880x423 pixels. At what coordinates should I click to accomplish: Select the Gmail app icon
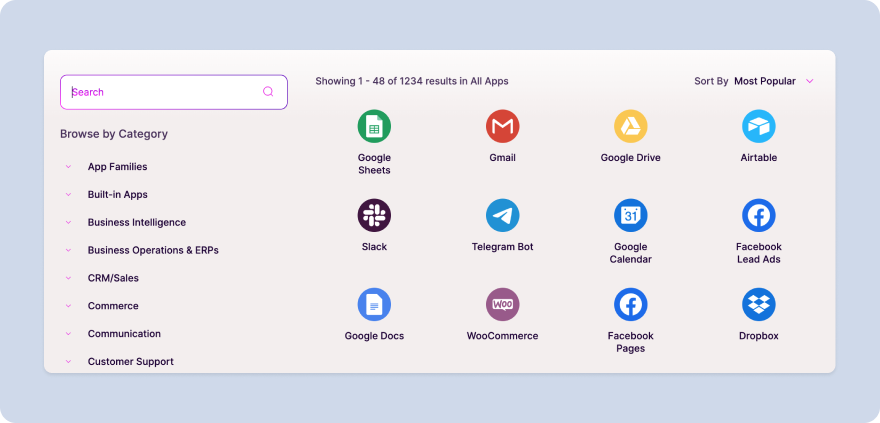tap(502, 127)
